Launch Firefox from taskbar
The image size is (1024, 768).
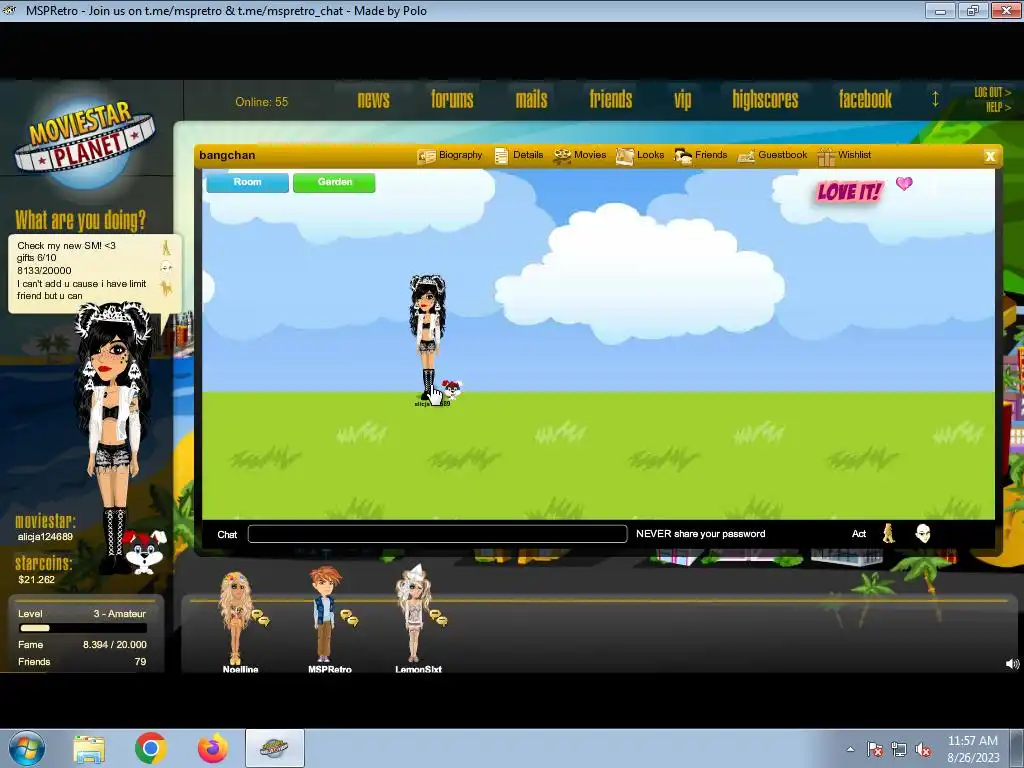click(213, 748)
